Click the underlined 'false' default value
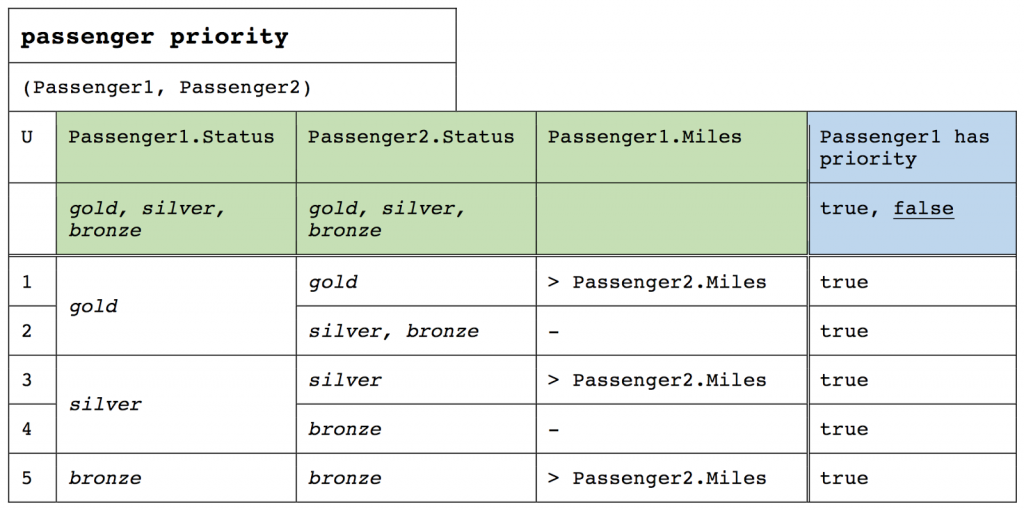The image size is (1024, 511). 923,209
